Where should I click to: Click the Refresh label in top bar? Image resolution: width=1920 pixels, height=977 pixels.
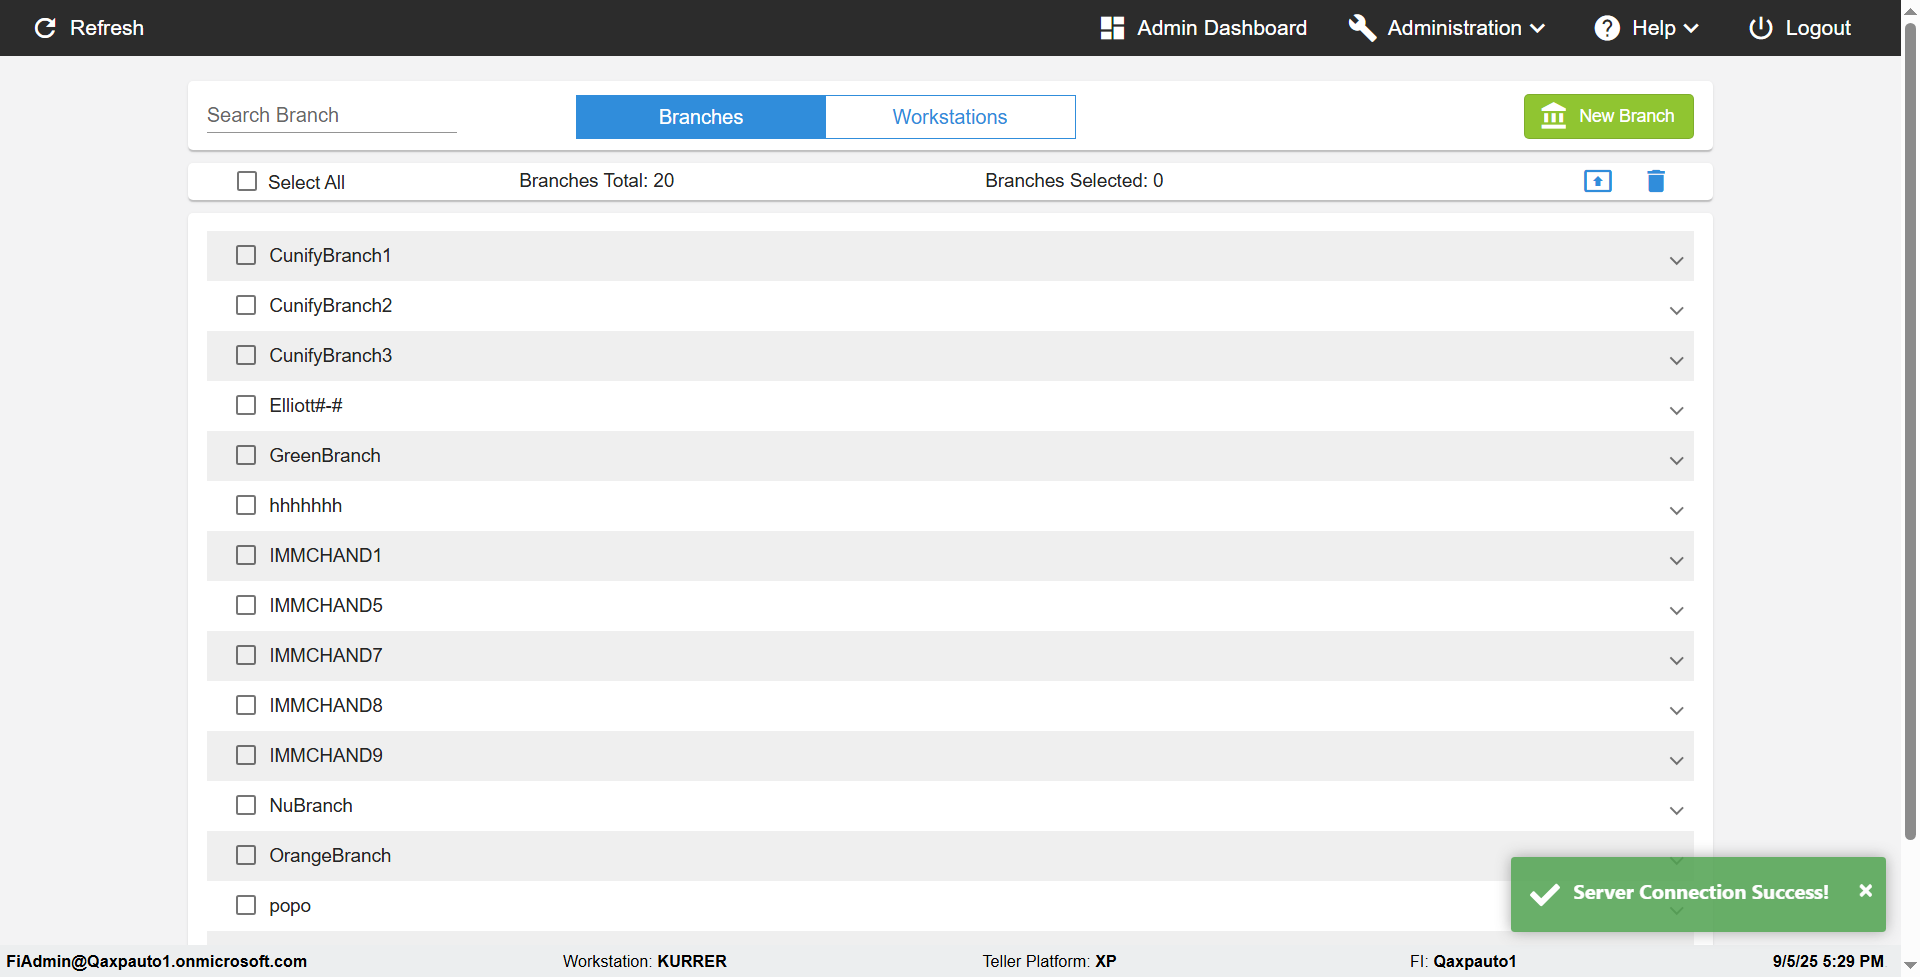tap(107, 28)
